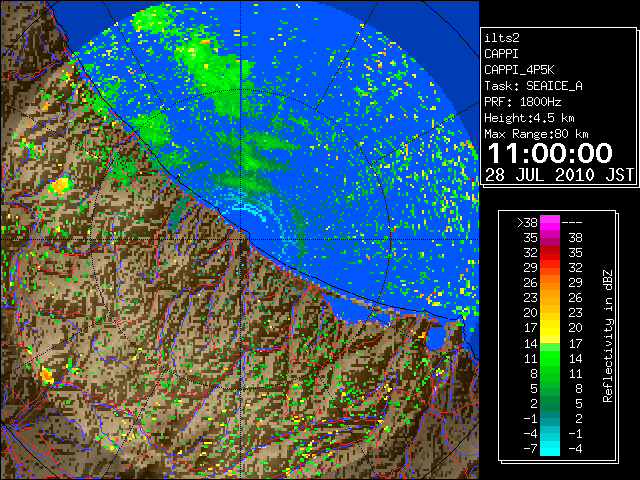Click the 'ilts2' radar site label
640x480 pixels.
(502, 38)
